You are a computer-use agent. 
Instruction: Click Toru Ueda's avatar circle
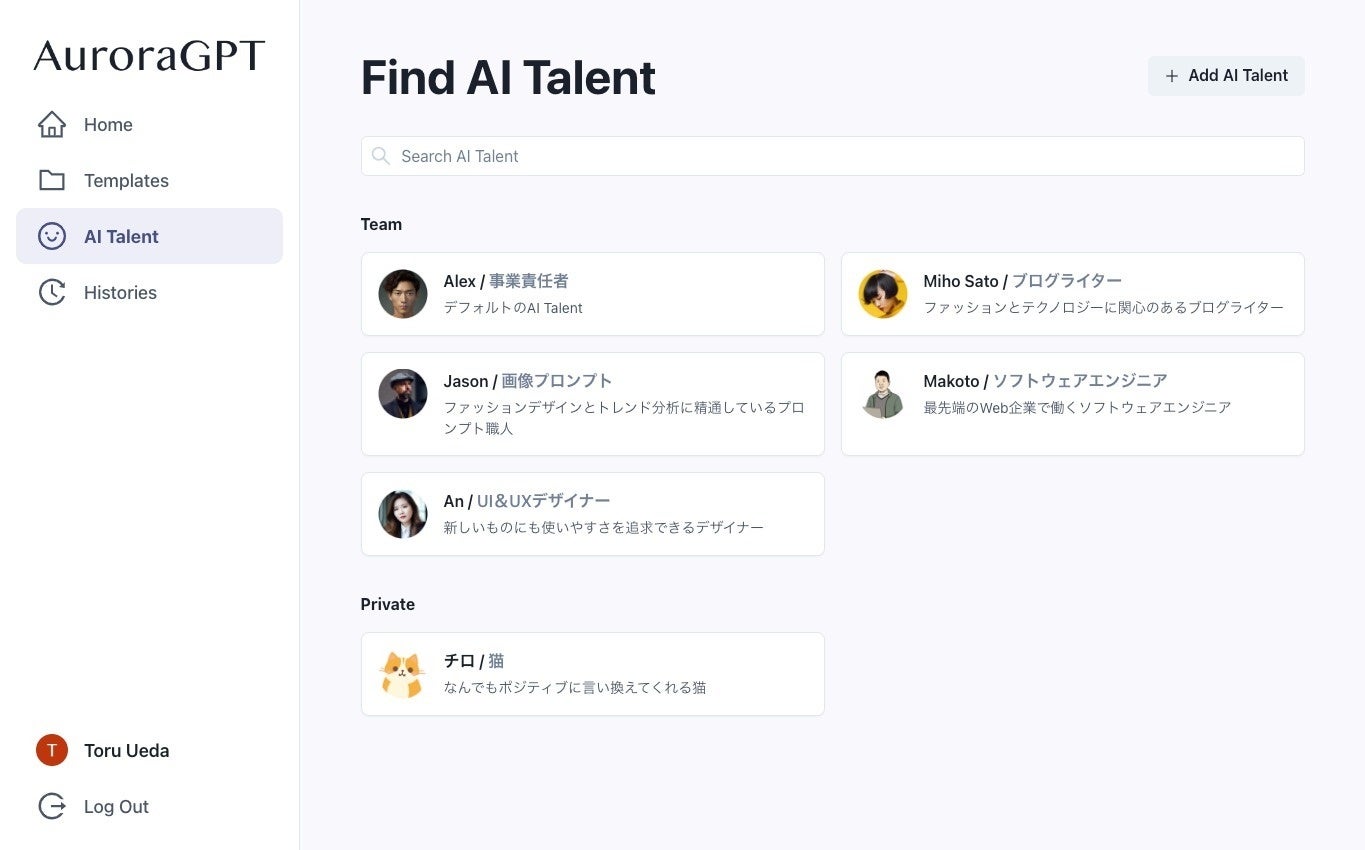tap(52, 751)
